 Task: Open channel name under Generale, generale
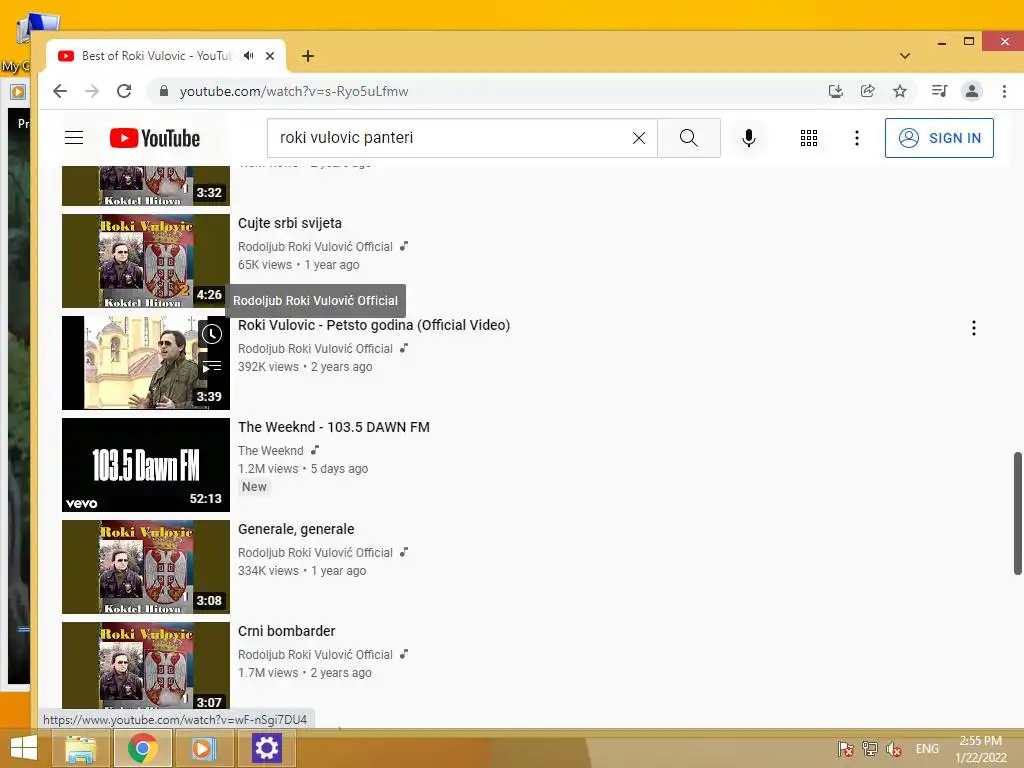pyautogui.click(x=315, y=552)
